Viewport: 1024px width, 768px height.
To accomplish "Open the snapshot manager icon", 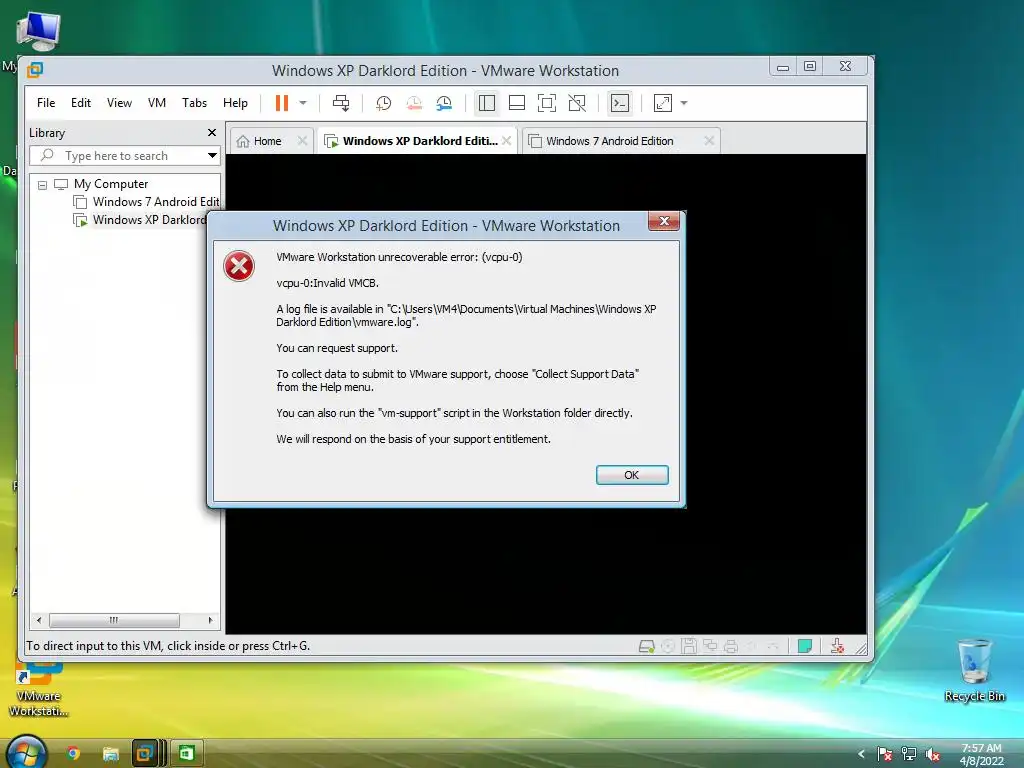I will click(444, 103).
